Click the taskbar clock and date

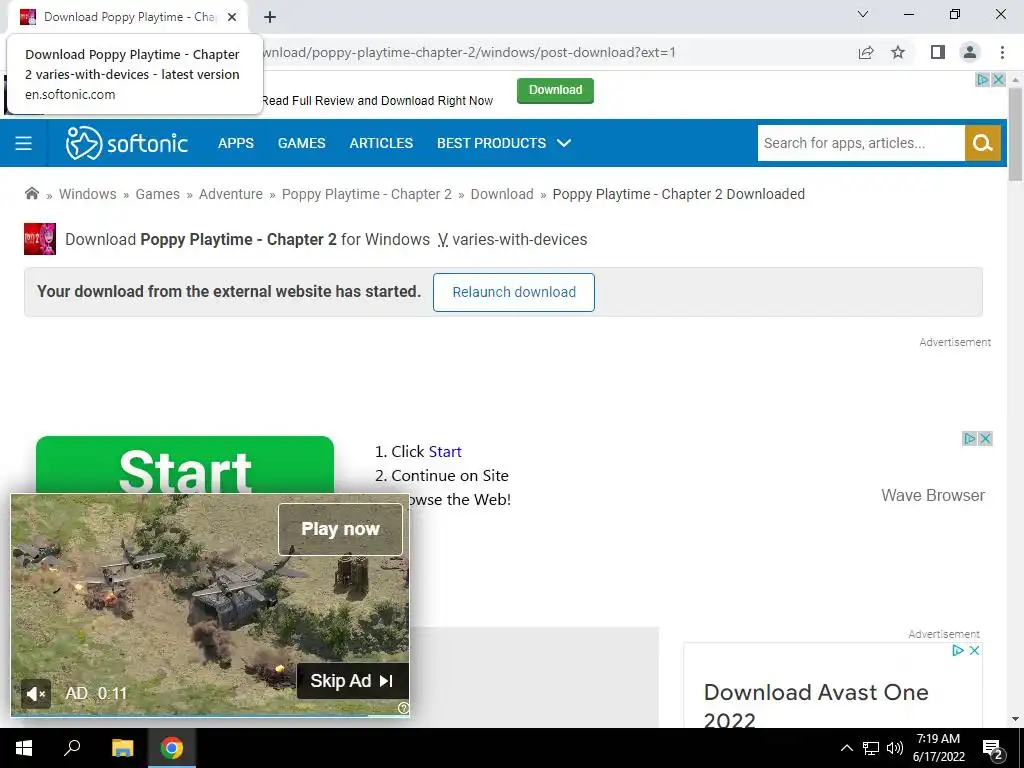tap(938, 748)
